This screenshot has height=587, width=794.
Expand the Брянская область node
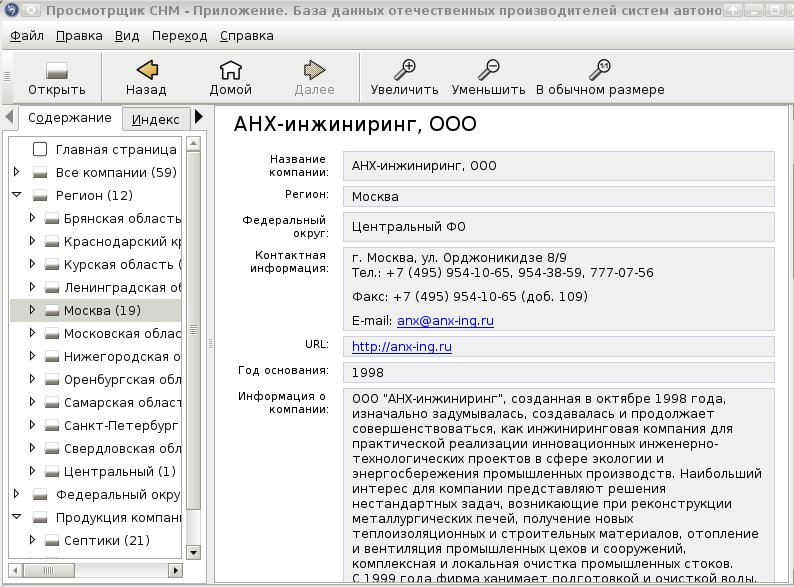point(32,218)
